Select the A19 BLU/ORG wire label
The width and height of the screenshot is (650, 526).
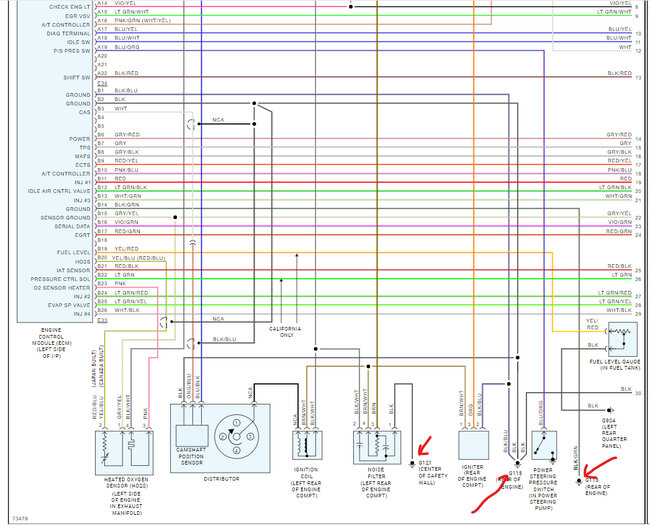(118, 47)
